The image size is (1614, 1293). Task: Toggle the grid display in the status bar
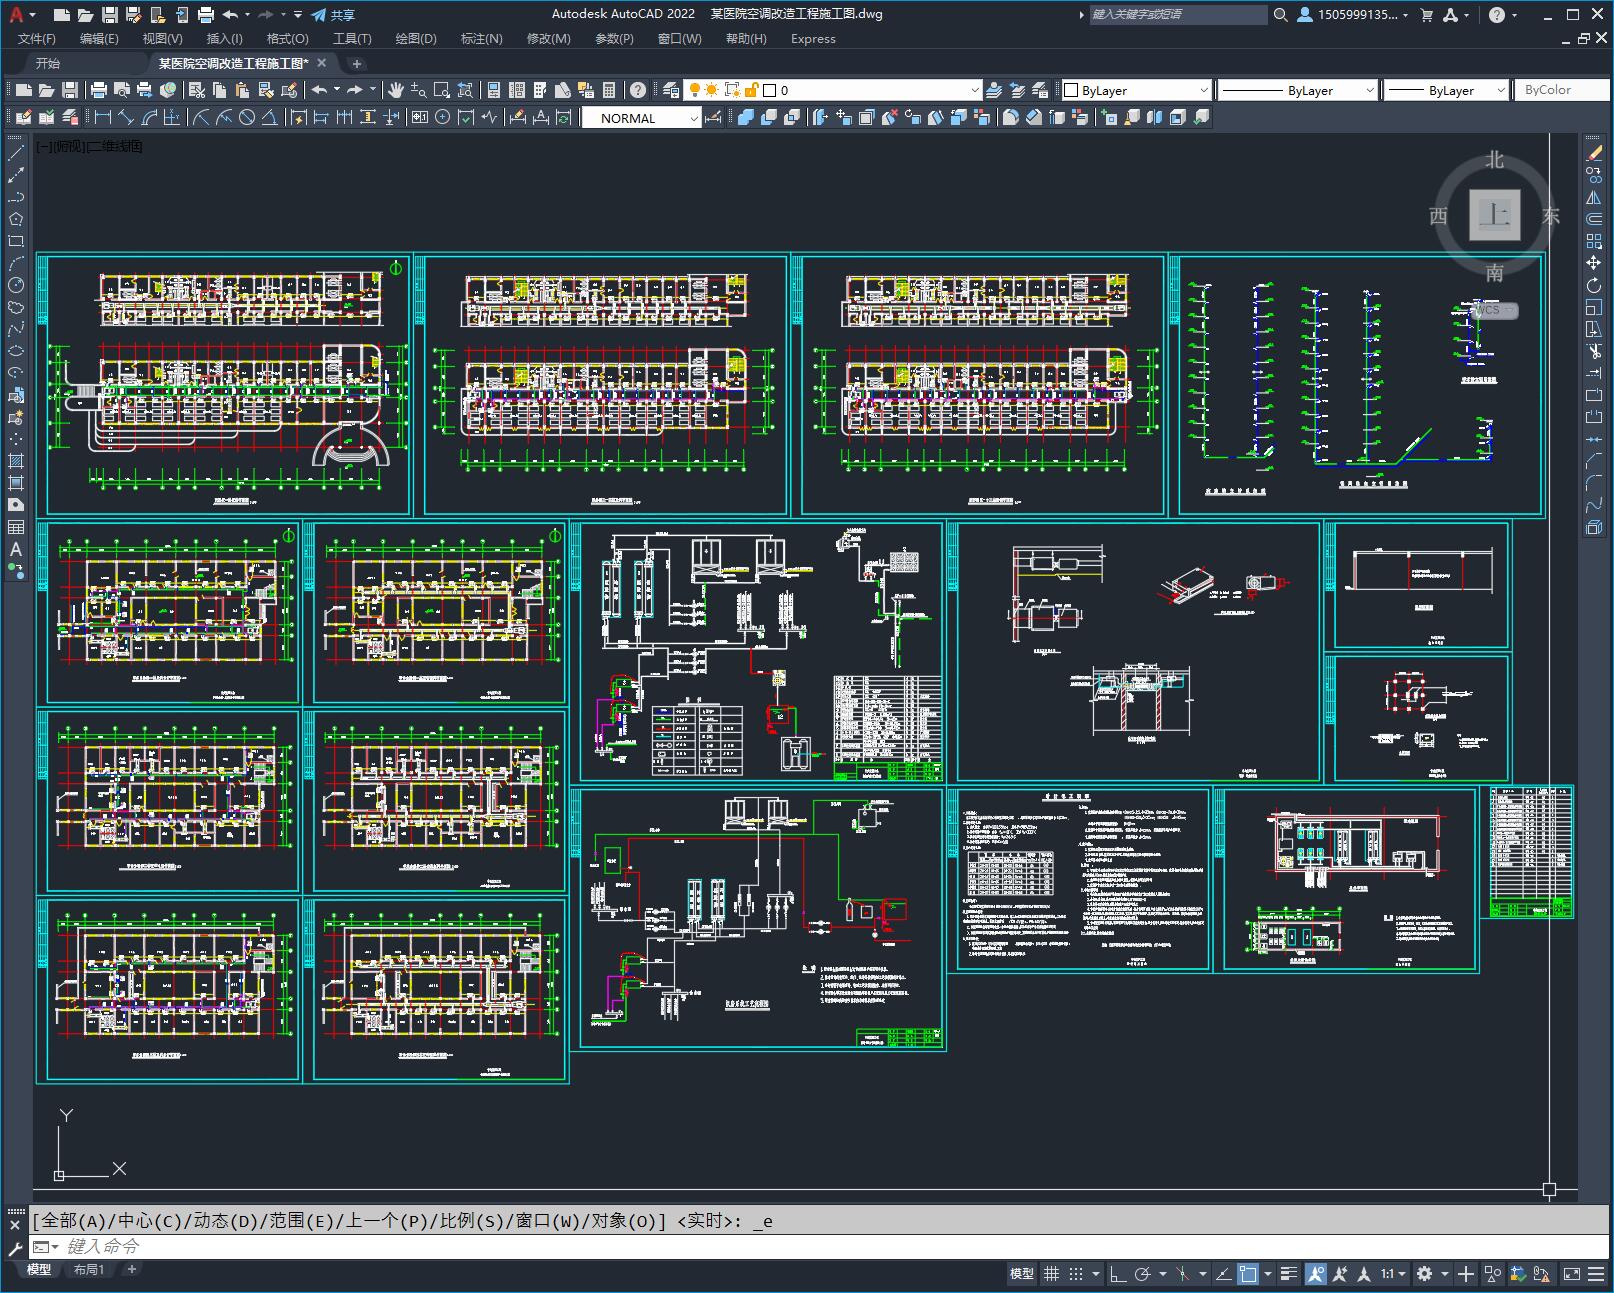click(x=1051, y=1274)
